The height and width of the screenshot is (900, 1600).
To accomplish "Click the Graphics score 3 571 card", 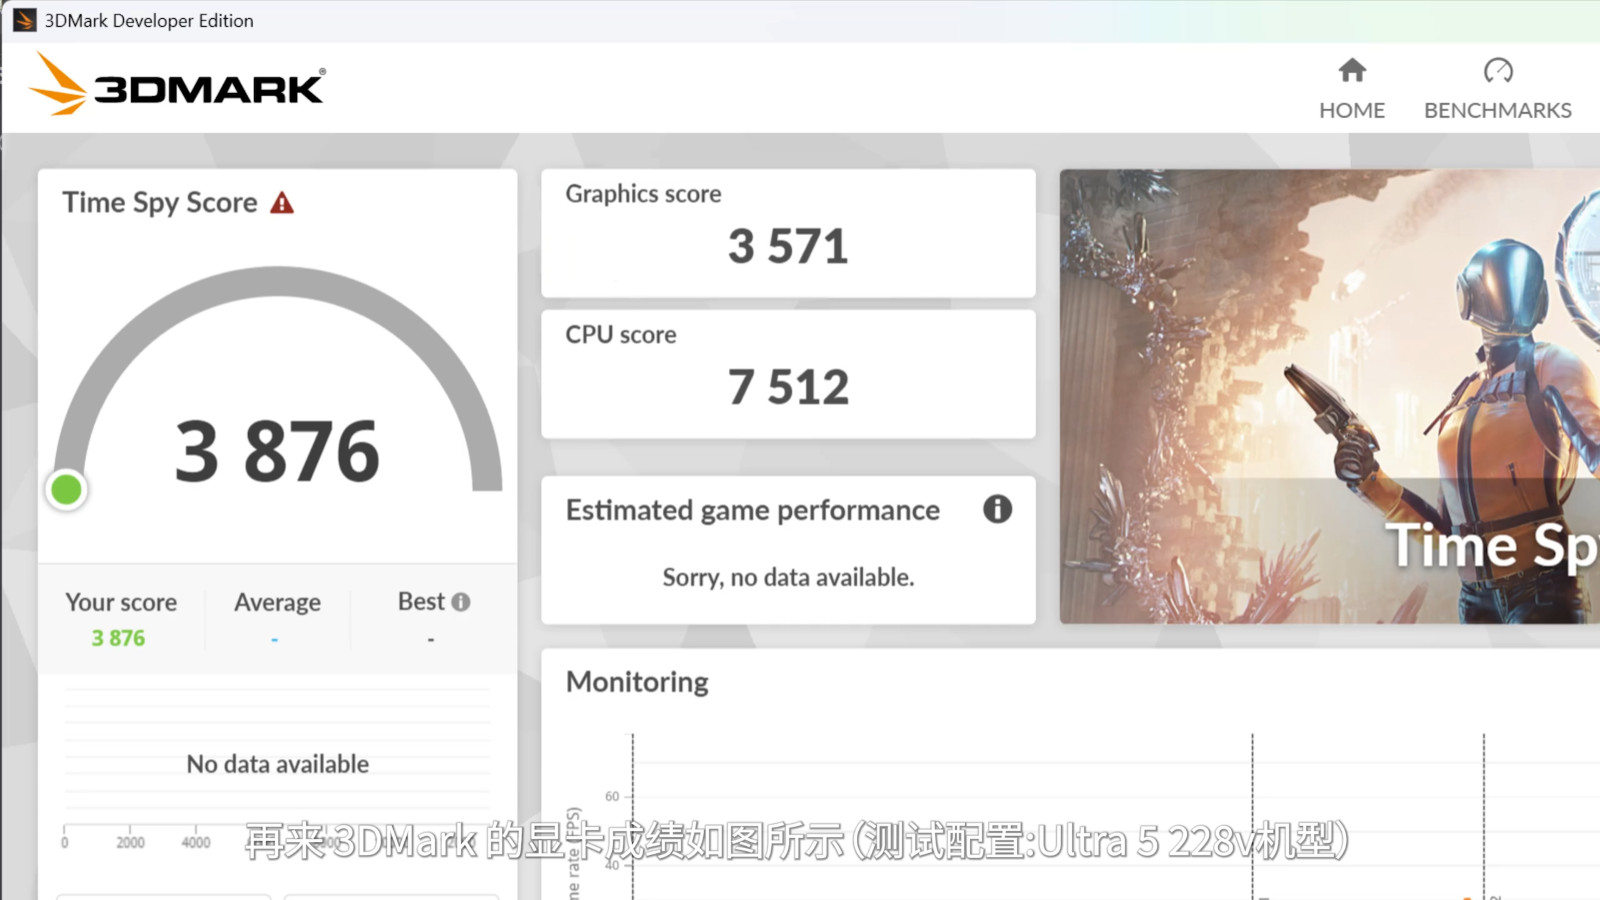I will click(x=788, y=233).
